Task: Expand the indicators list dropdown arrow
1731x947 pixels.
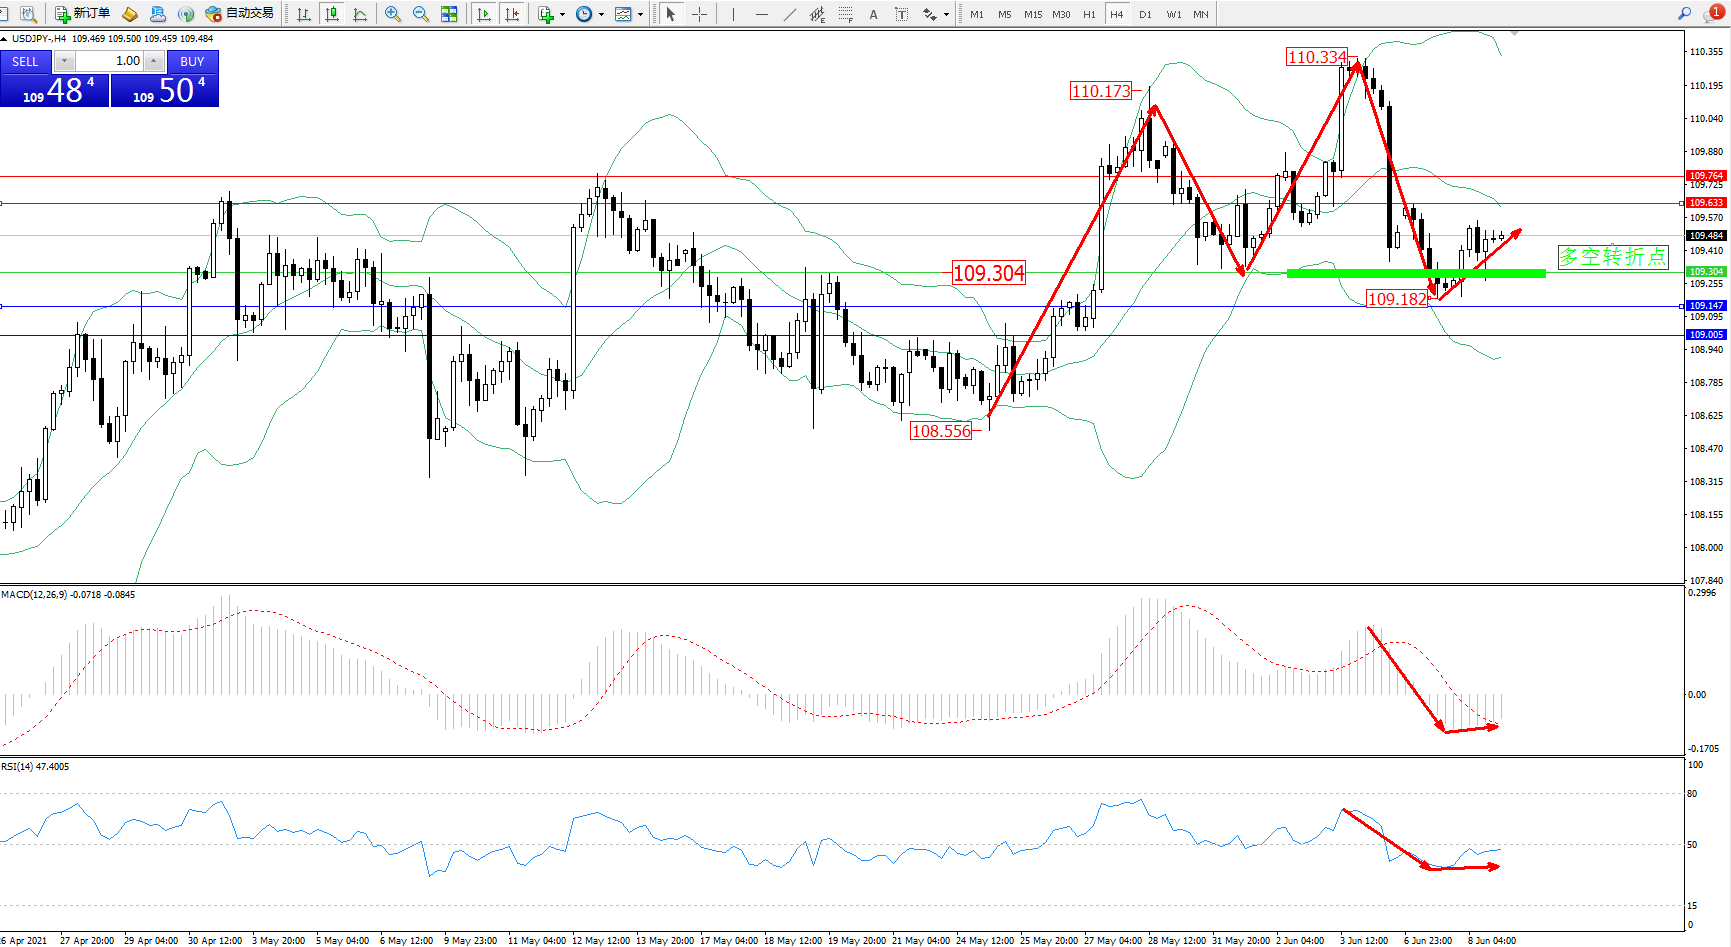Action: pyautogui.click(x=562, y=14)
